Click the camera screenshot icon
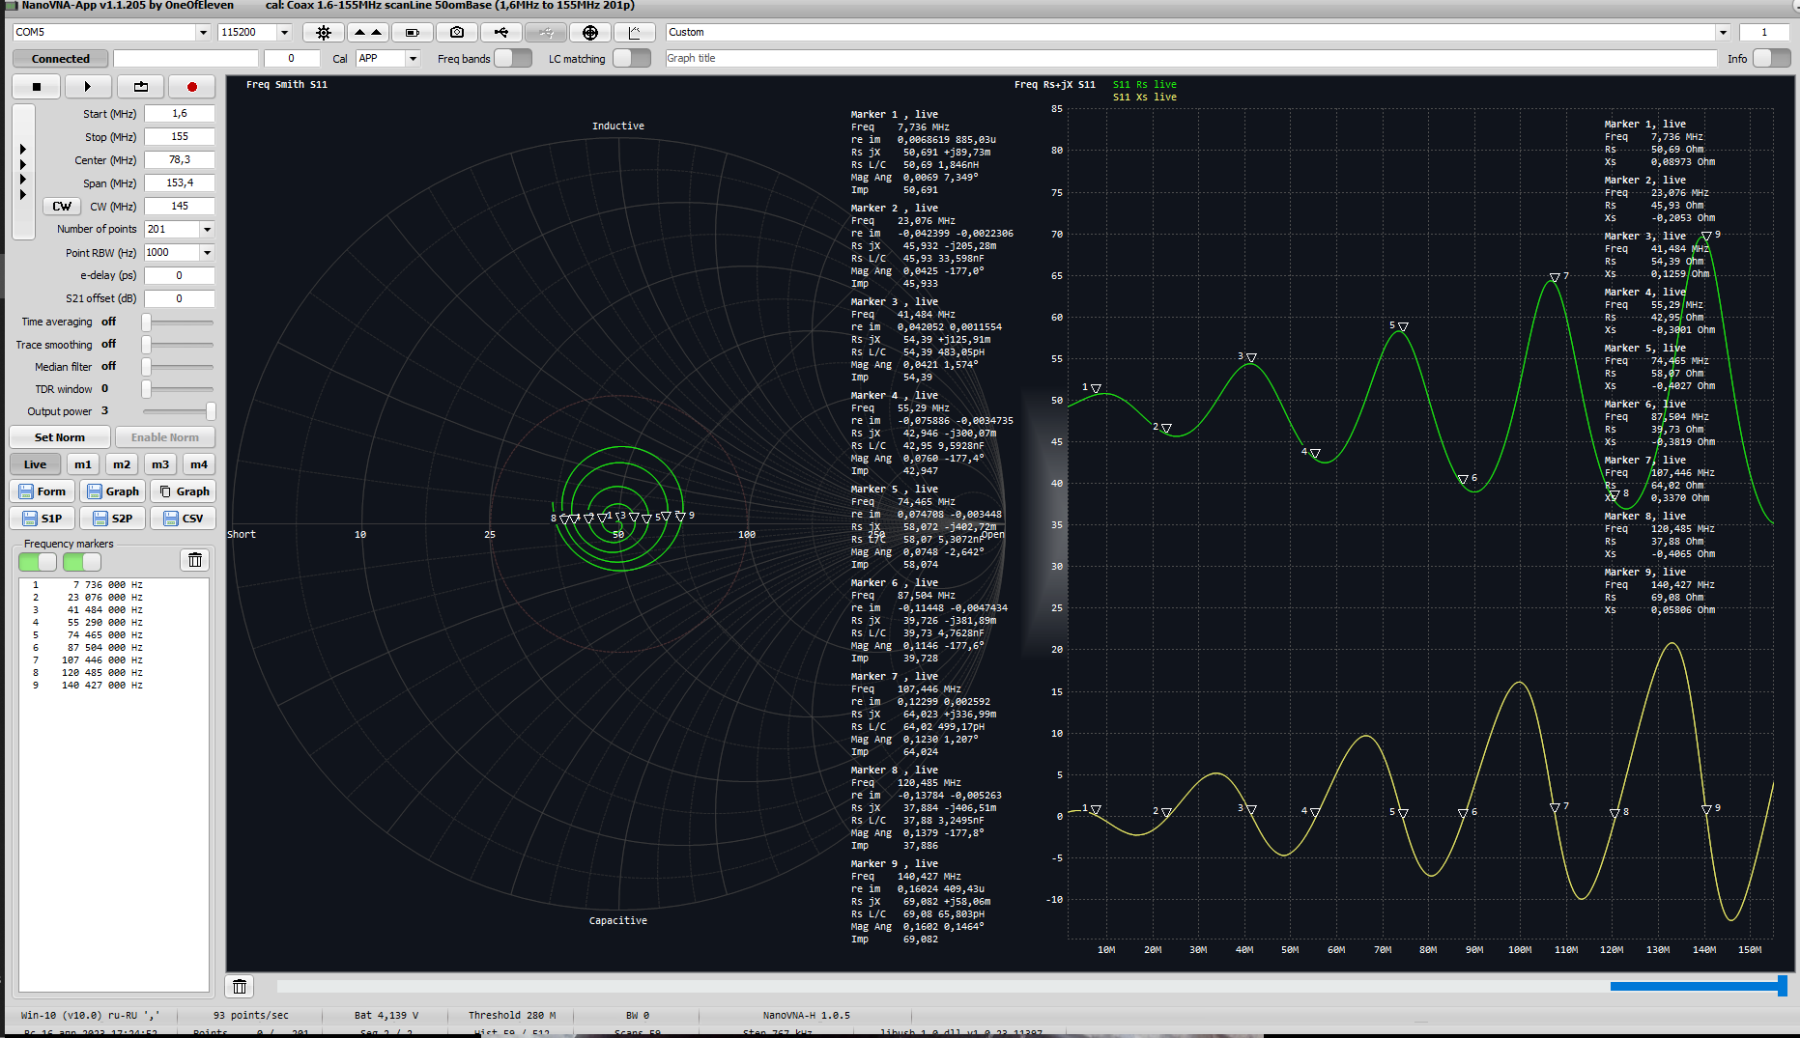The width and height of the screenshot is (1800, 1038). 457,32
